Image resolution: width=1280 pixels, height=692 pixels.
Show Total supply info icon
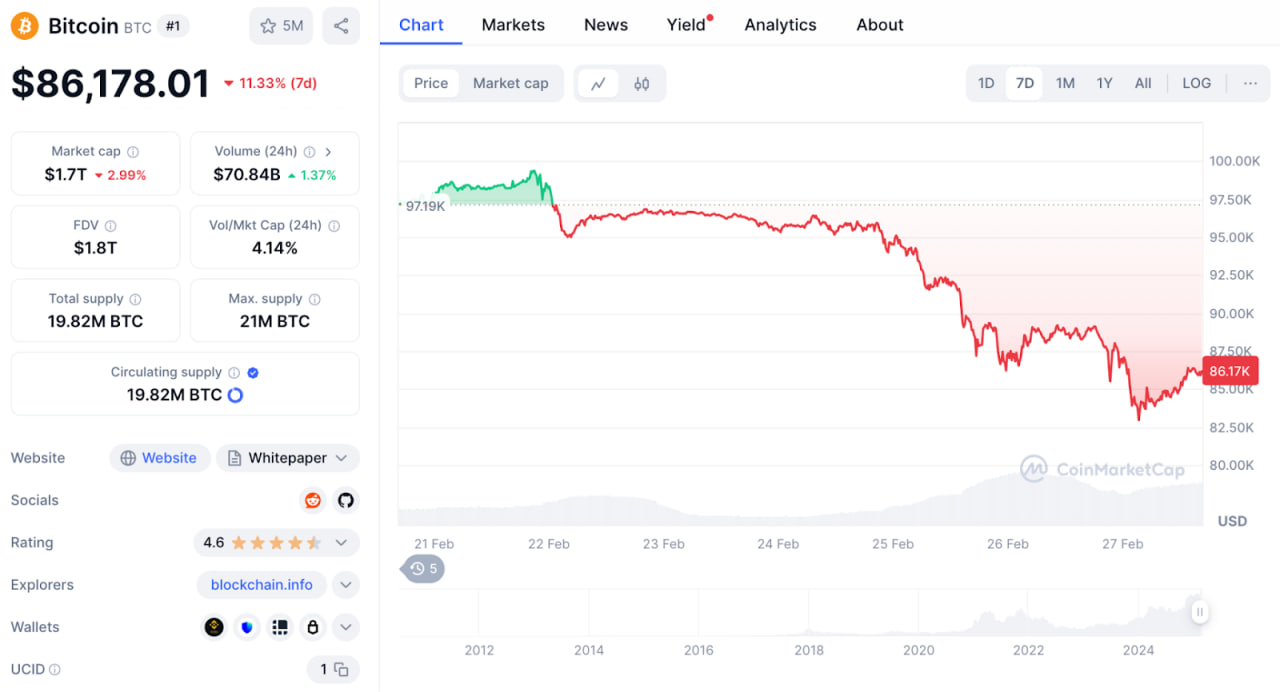click(135, 299)
